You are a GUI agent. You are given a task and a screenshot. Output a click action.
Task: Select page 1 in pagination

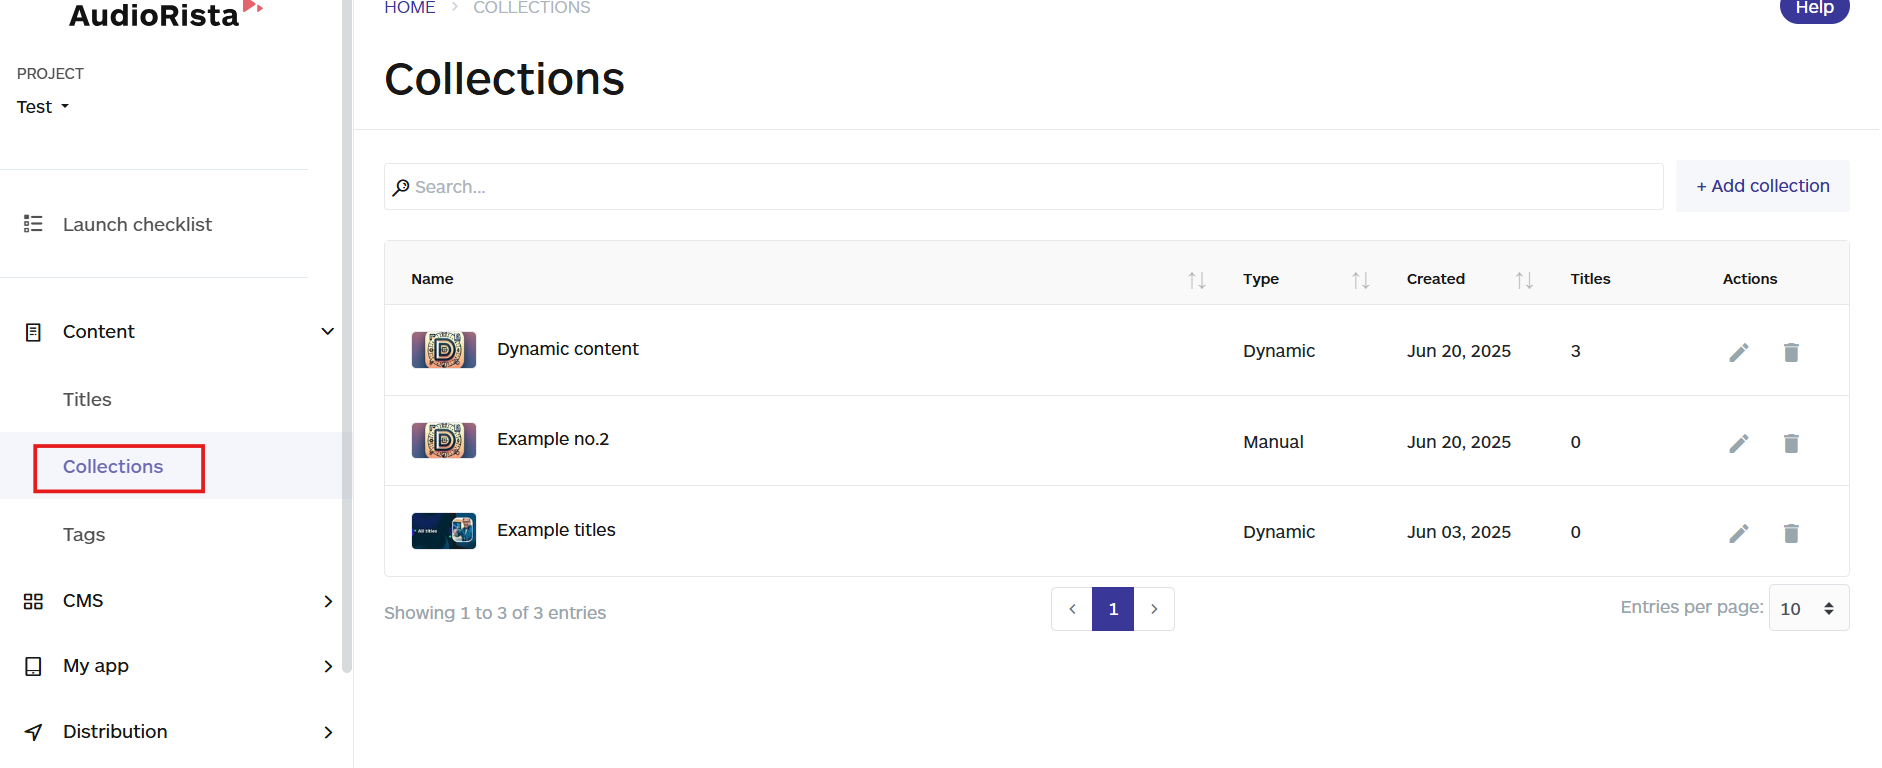pos(1113,609)
